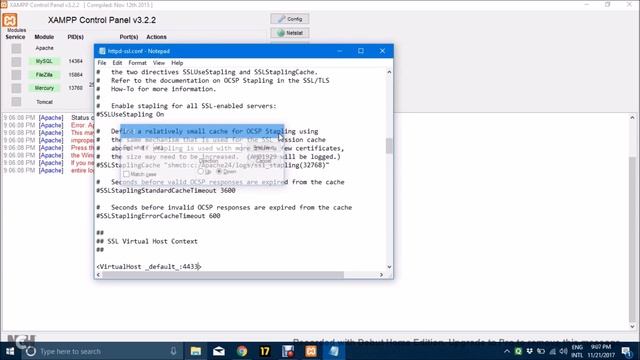
Task: Click the #SSLUseStapling On line
Action: point(130,114)
